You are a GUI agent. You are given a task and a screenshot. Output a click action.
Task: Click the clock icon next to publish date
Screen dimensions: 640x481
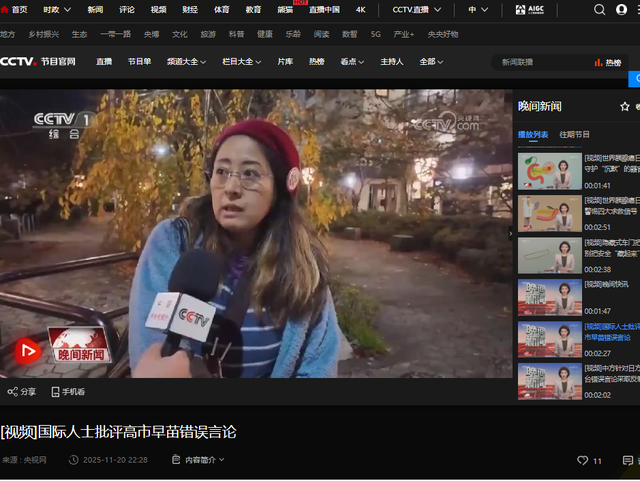(x=73, y=460)
